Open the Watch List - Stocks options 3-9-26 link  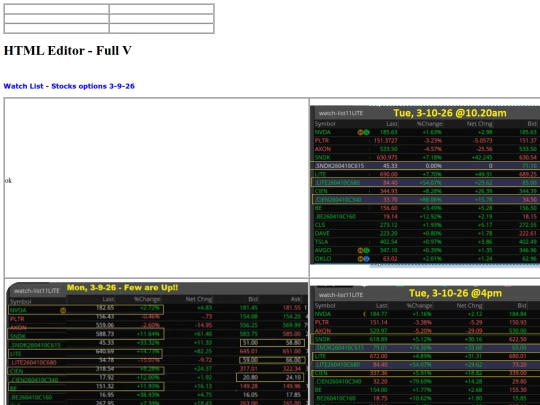pos(69,86)
